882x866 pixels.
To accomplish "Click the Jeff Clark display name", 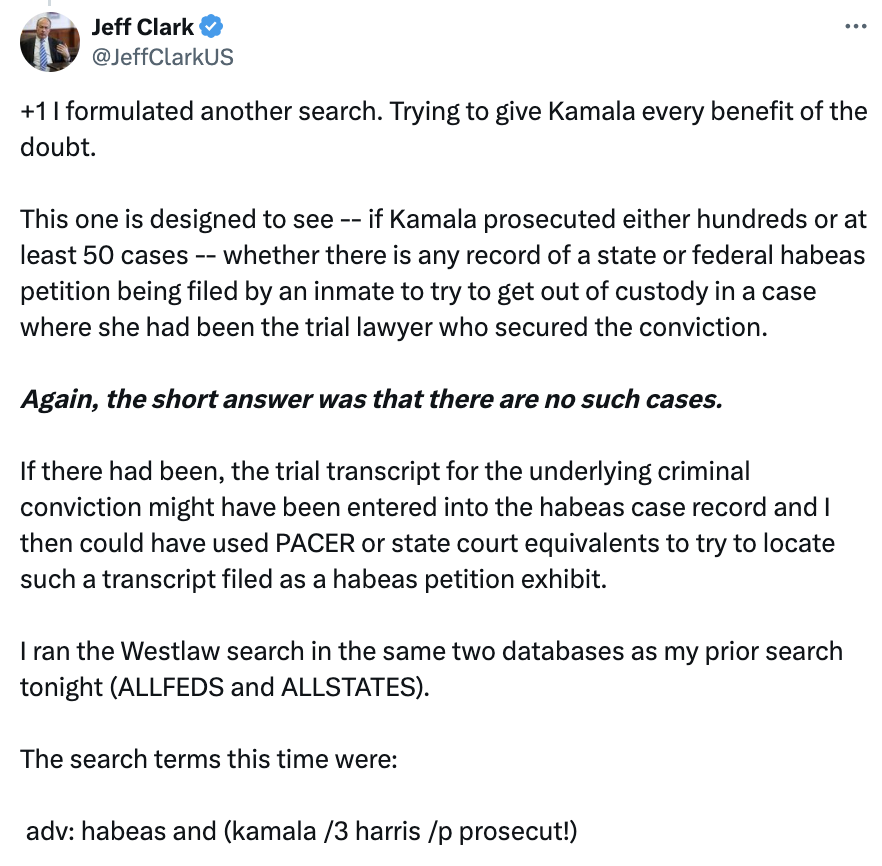I will coord(142,26).
